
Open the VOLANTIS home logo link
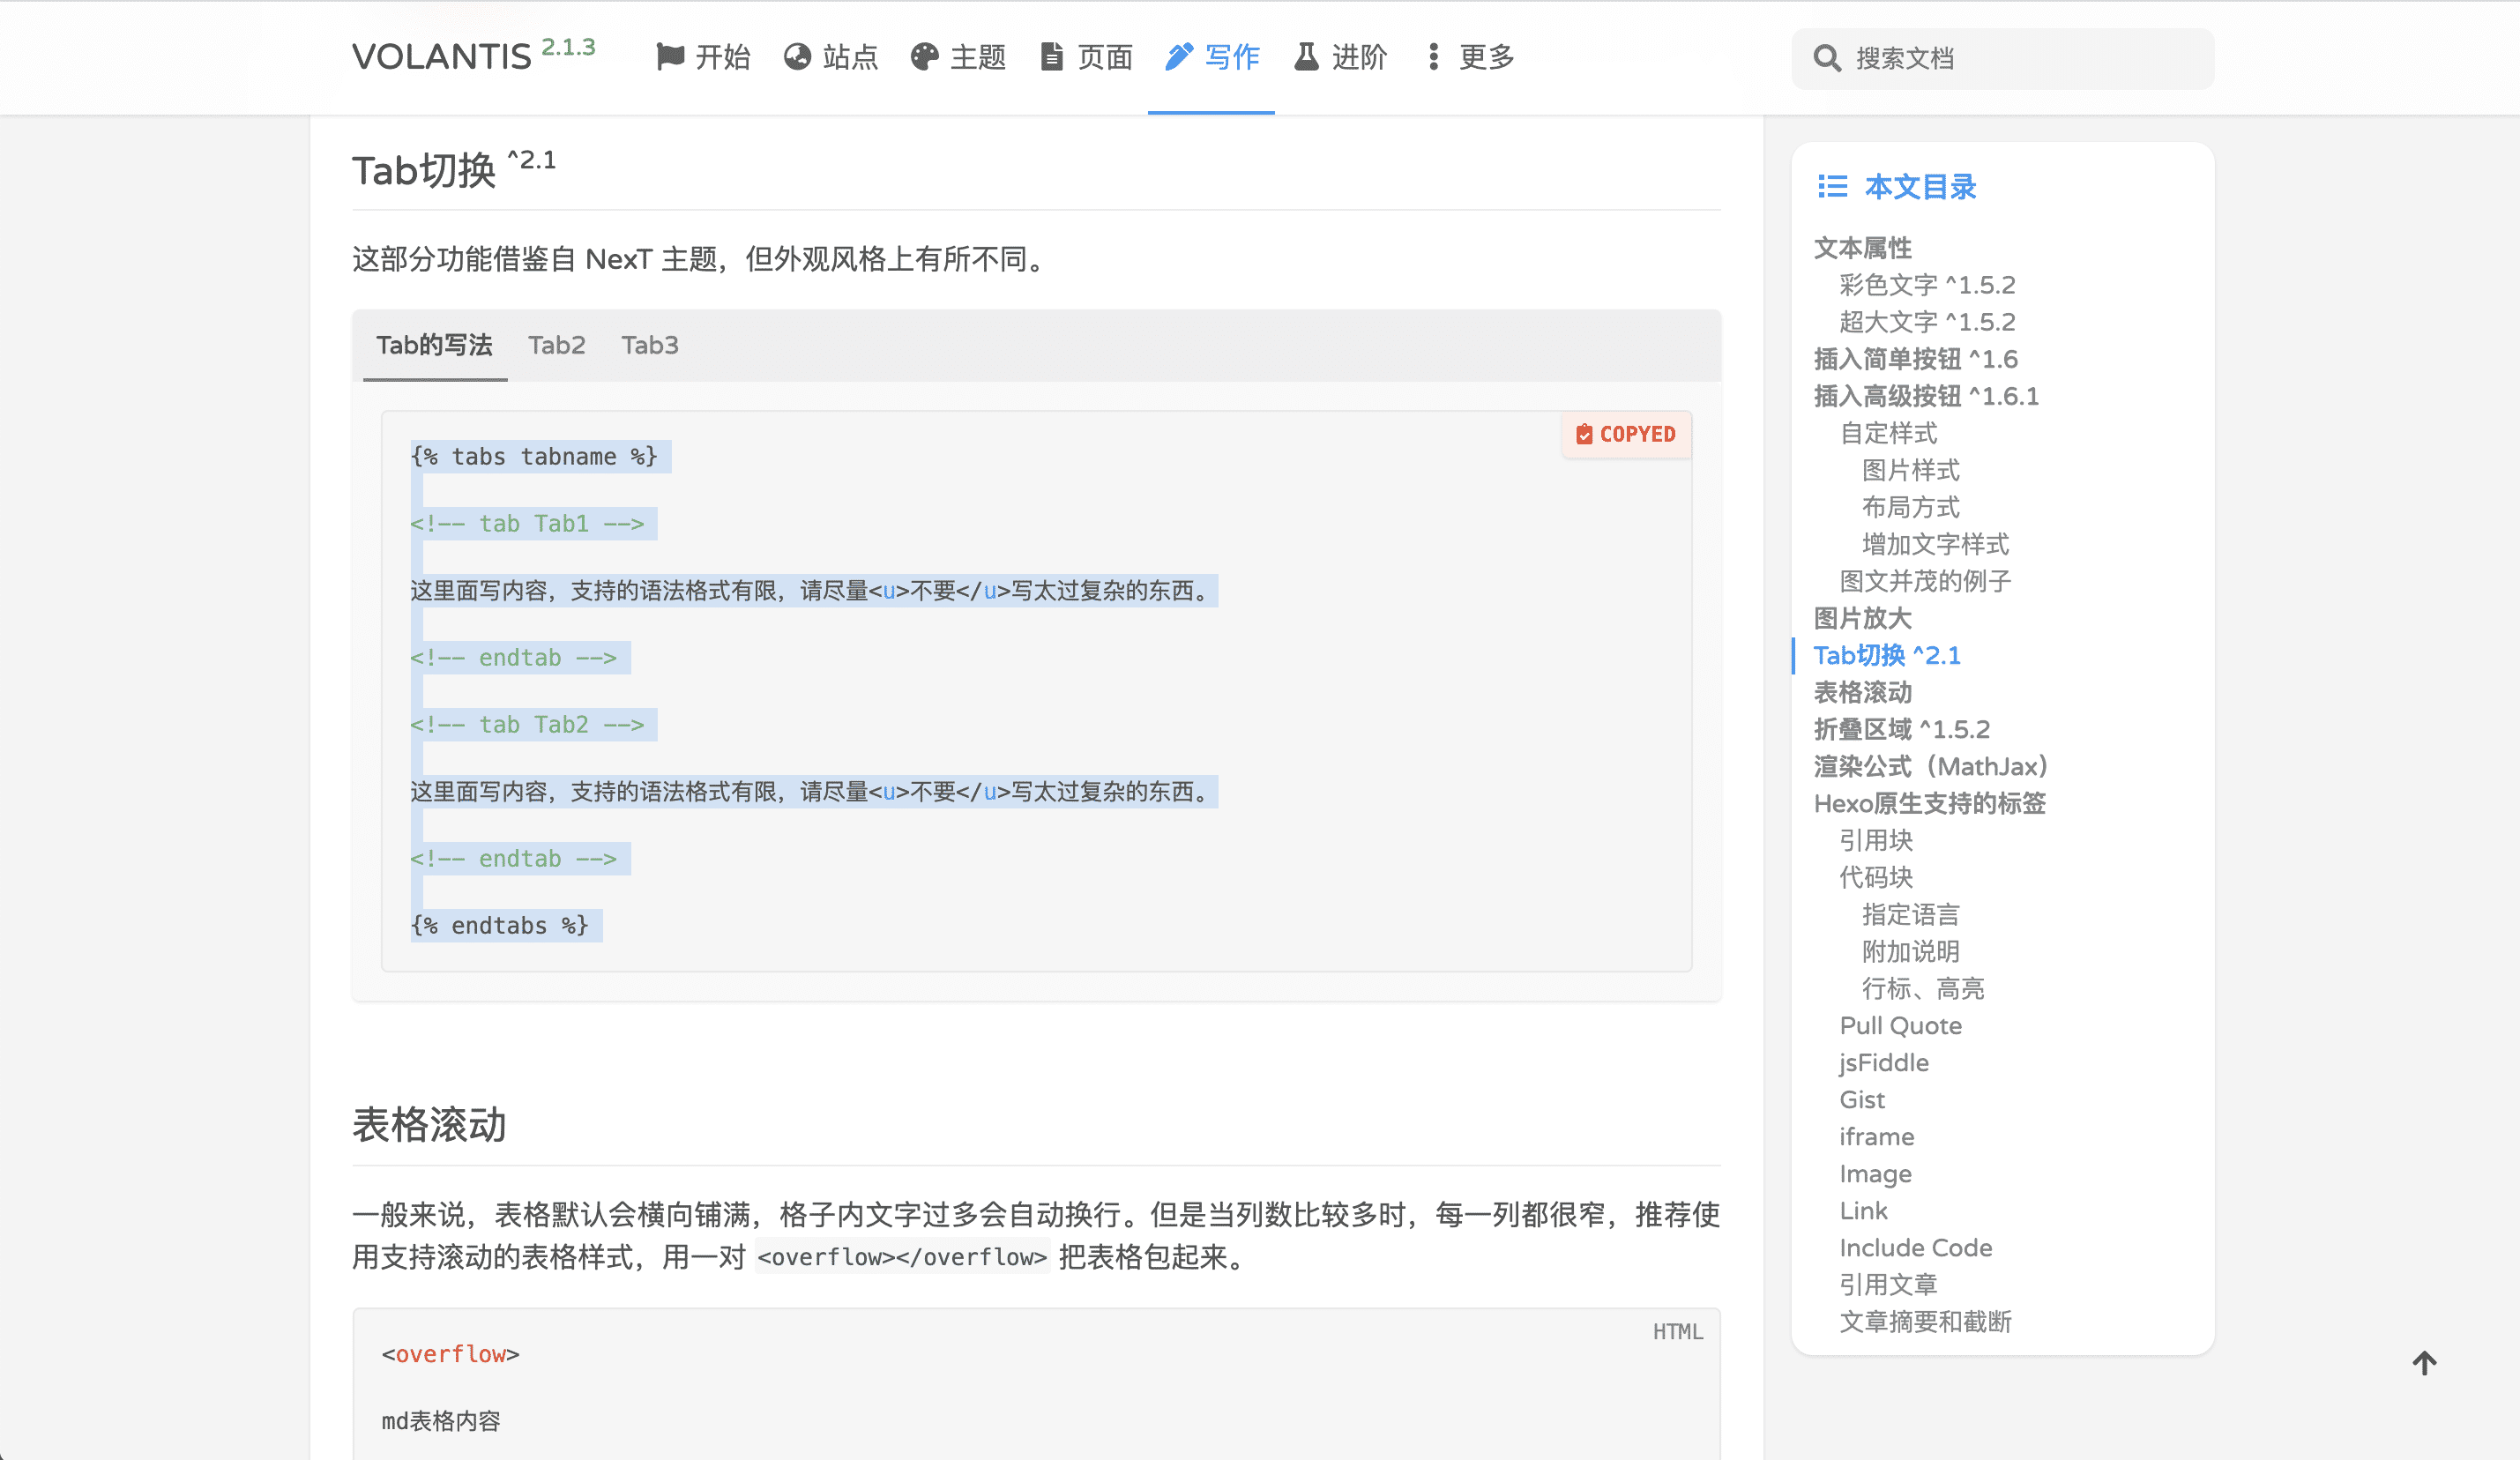tap(441, 57)
